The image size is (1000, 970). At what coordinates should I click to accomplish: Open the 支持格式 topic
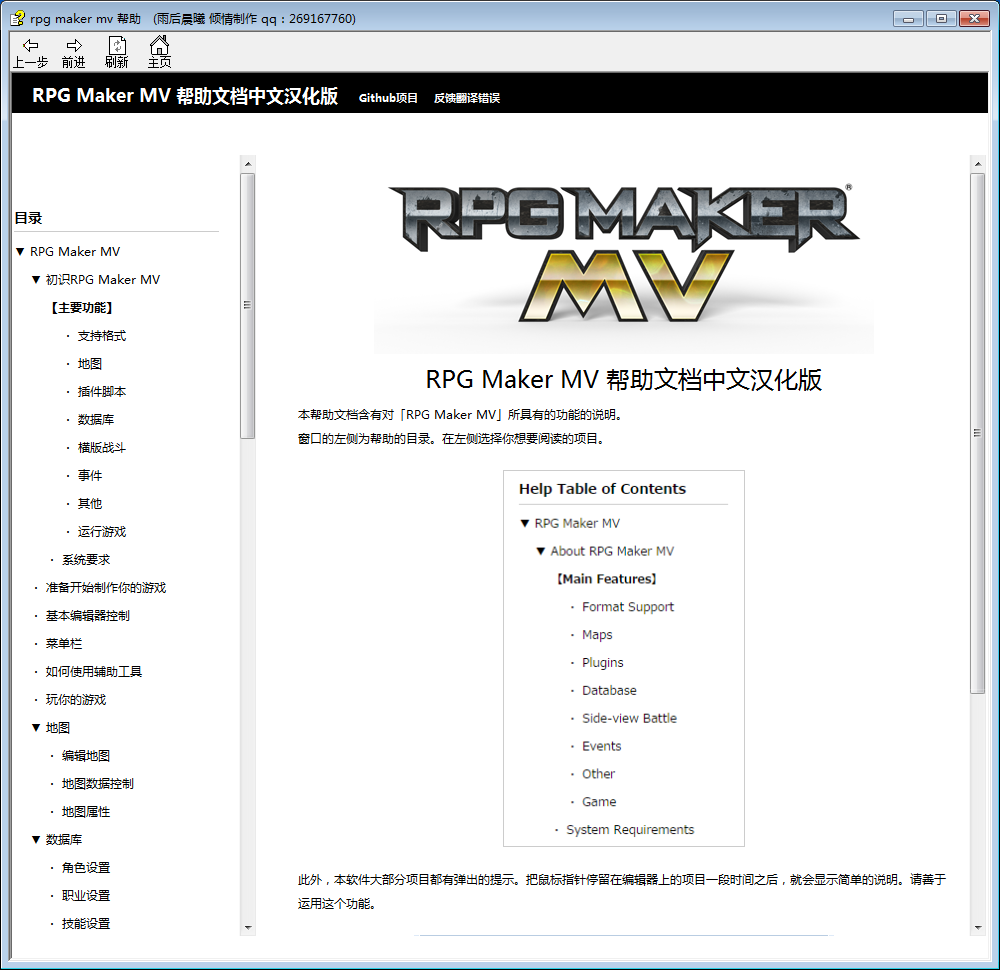point(102,335)
